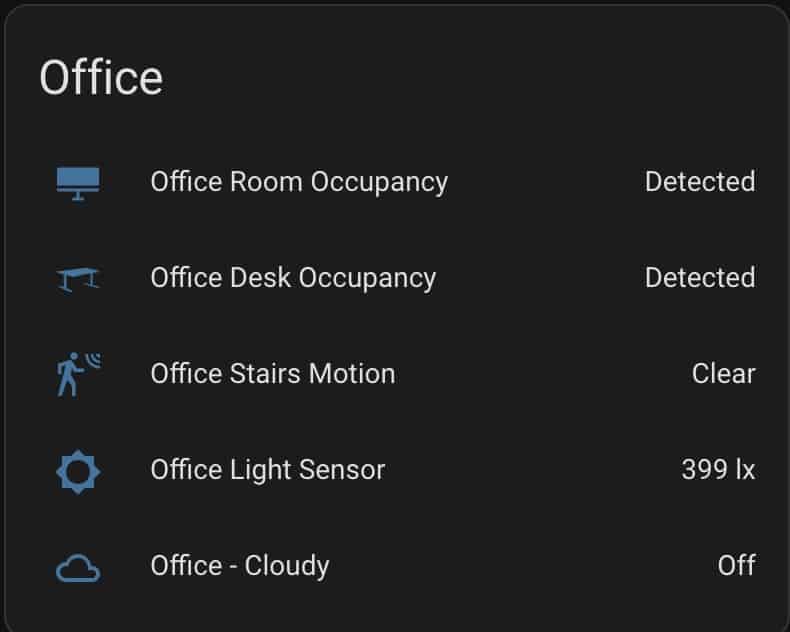Click the word Motion in the Stairs row
790x632 pixels.
tap(352, 373)
